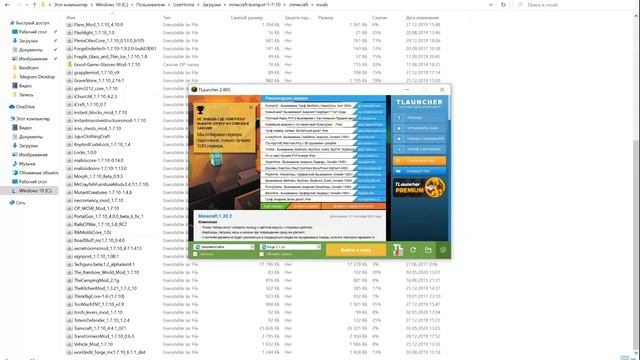The width and height of the screenshot is (640, 360).
Task: Navigate to UserHome in the breadcrumb path
Action: 184,4
